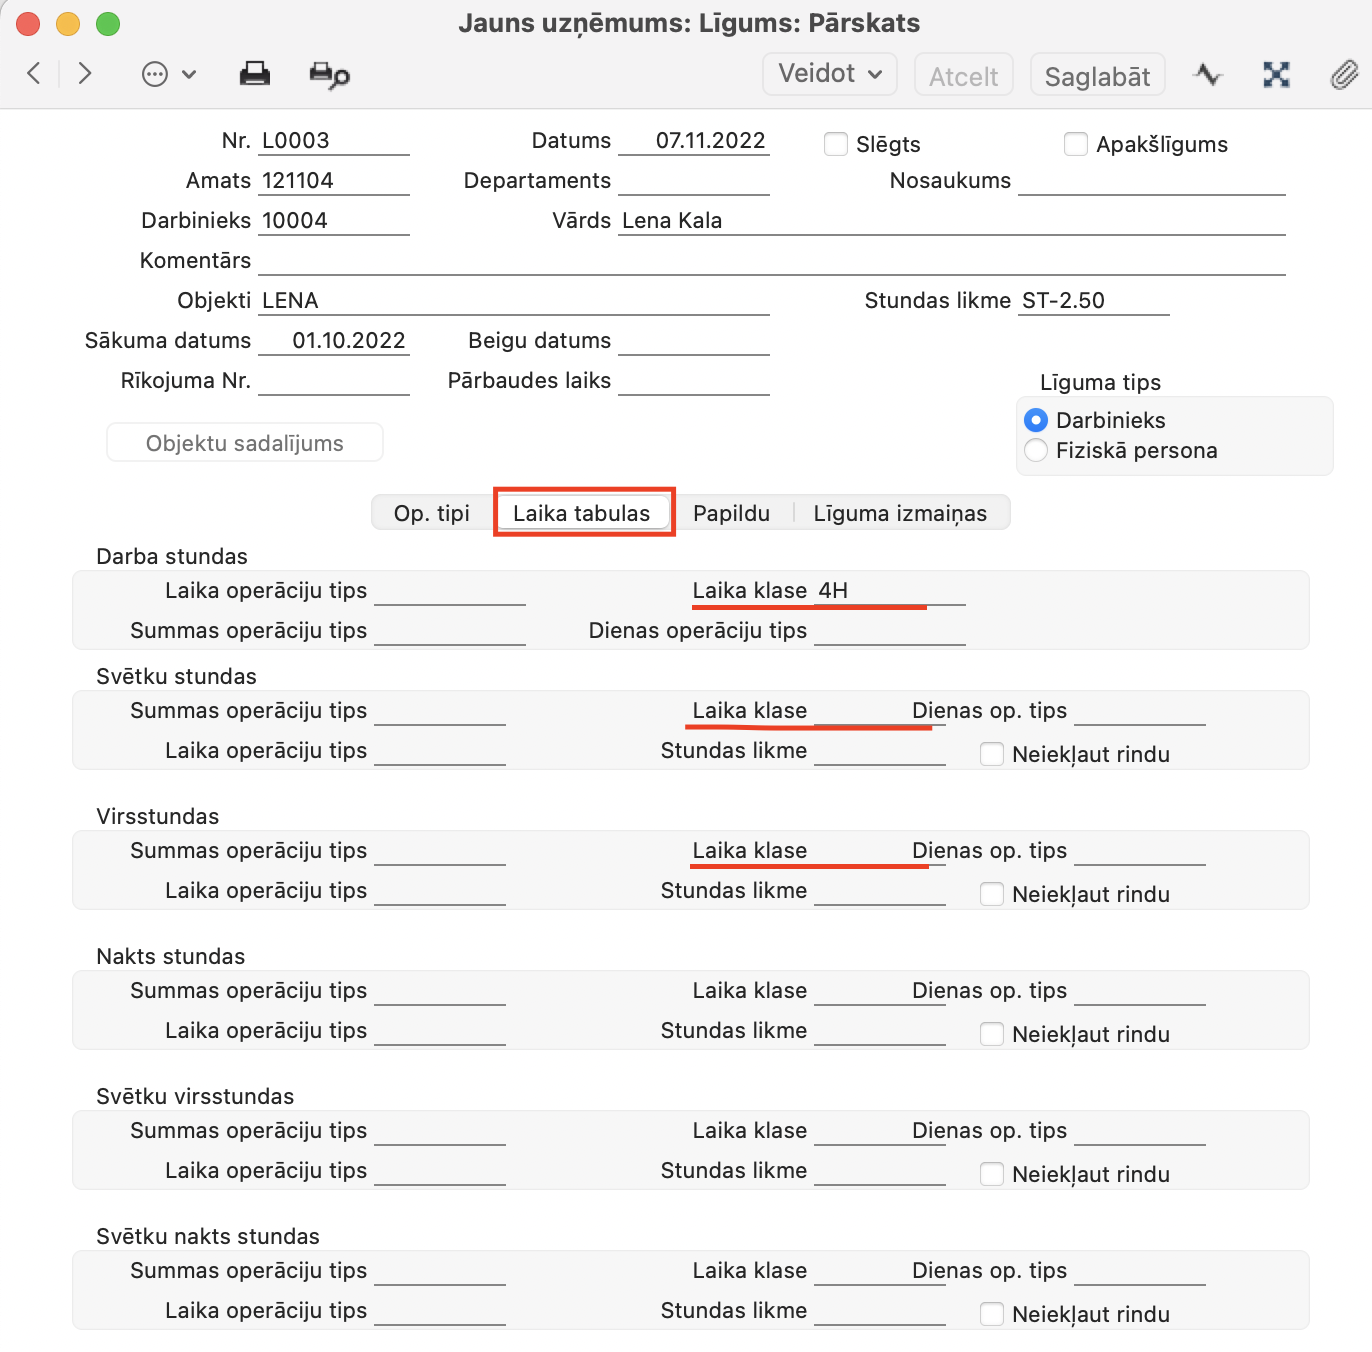Open the Līguma izmaiņas tab
Viewport: 1372px width, 1352px height.
tap(900, 513)
